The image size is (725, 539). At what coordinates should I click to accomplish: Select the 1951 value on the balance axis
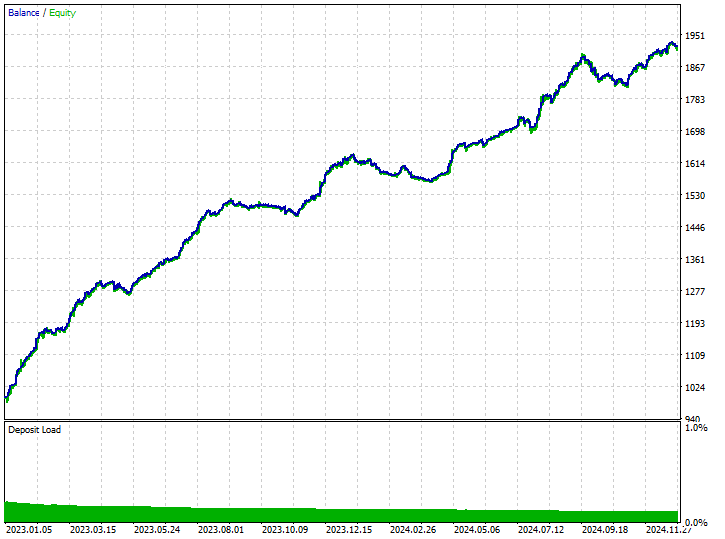(x=695, y=36)
